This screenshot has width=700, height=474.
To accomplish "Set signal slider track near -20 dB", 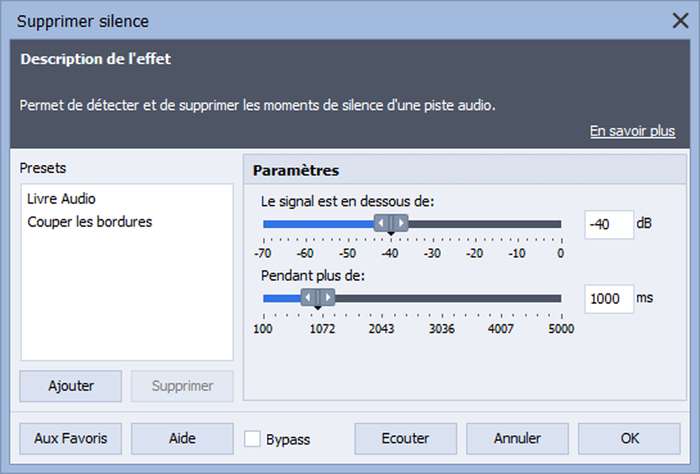I will click(x=476, y=224).
